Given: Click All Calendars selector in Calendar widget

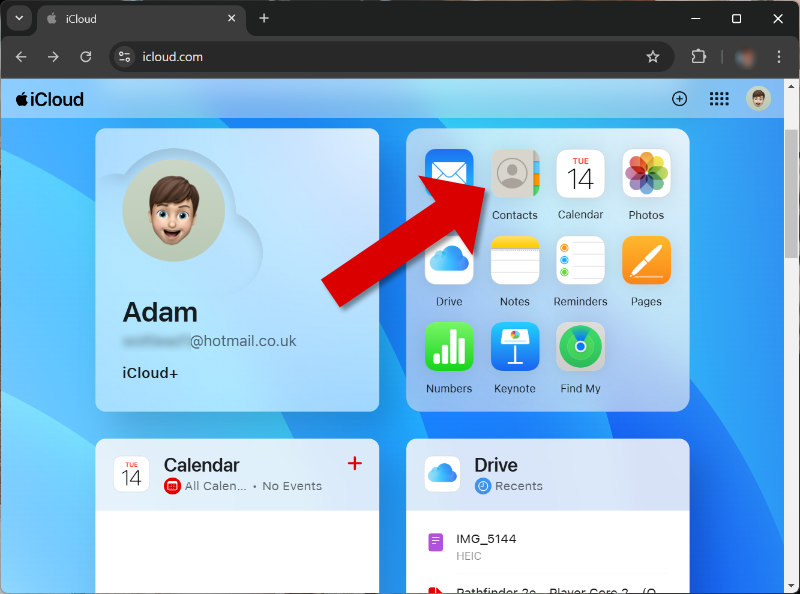Looking at the screenshot, I should point(206,486).
